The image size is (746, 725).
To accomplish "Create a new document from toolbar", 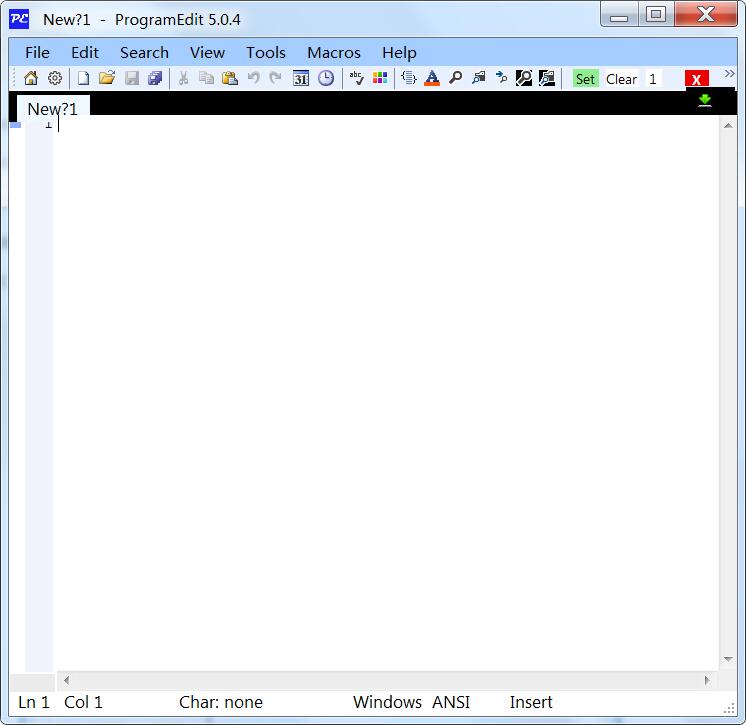I will point(83,78).
